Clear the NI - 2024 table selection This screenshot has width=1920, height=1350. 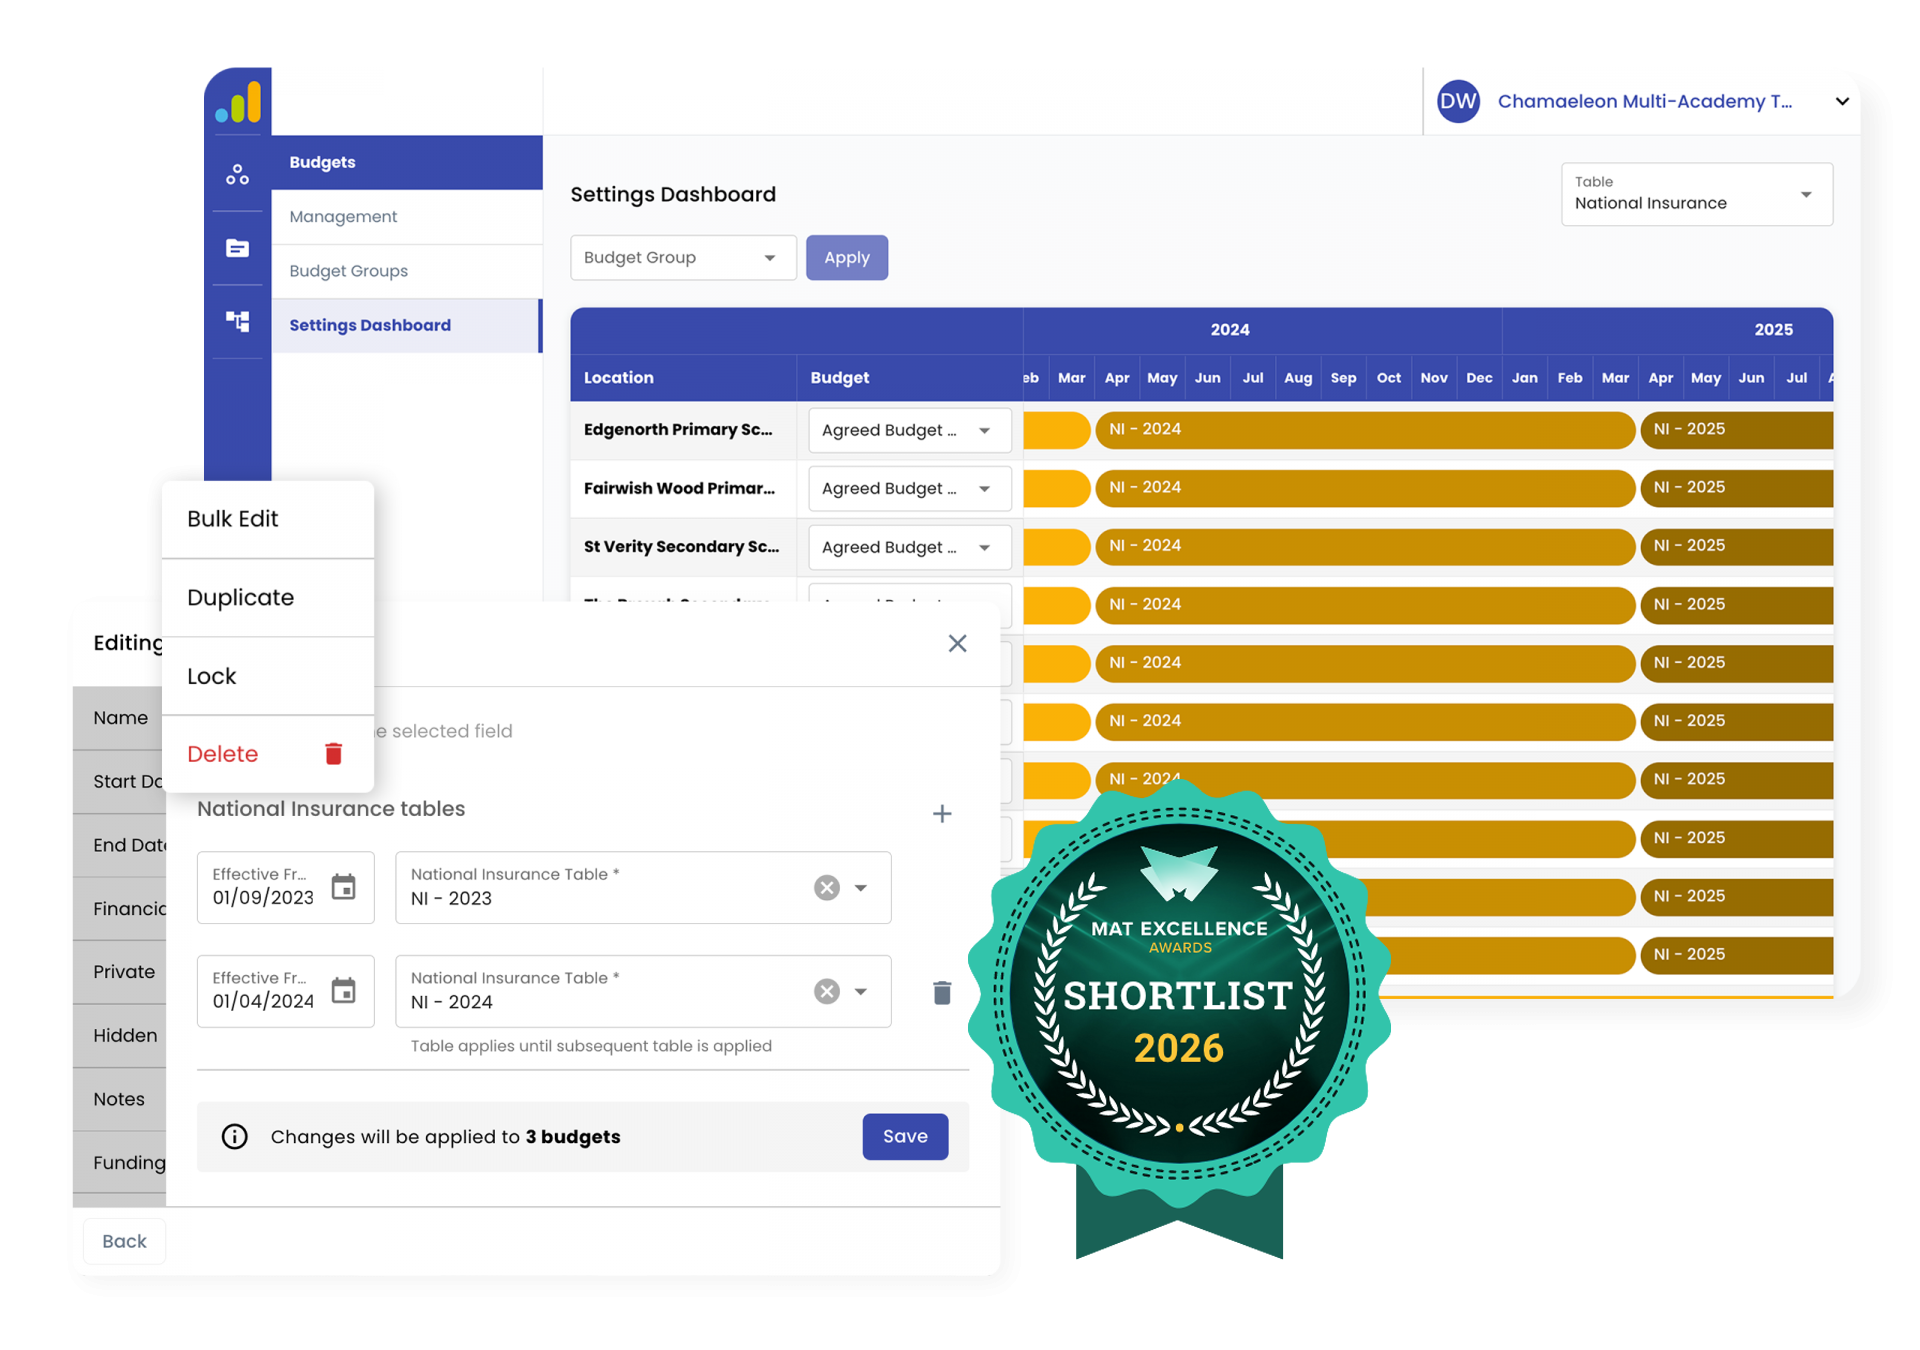[826, 992]
